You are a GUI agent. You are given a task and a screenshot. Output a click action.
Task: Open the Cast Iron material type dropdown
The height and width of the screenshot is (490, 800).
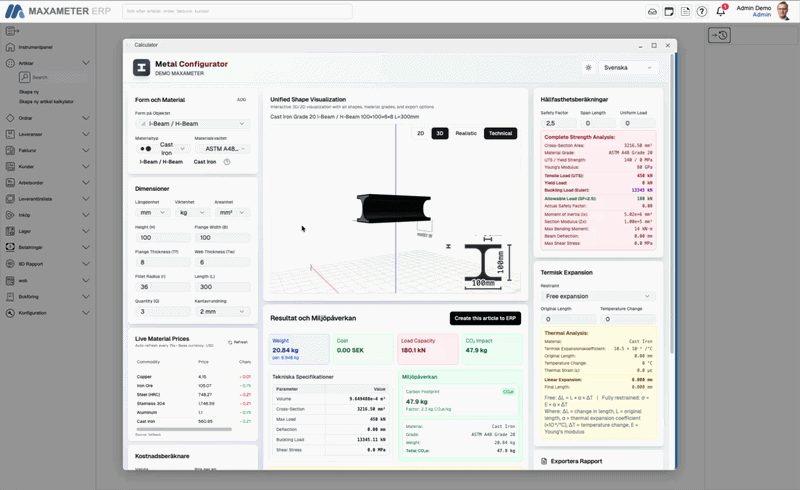coord(163,149)
